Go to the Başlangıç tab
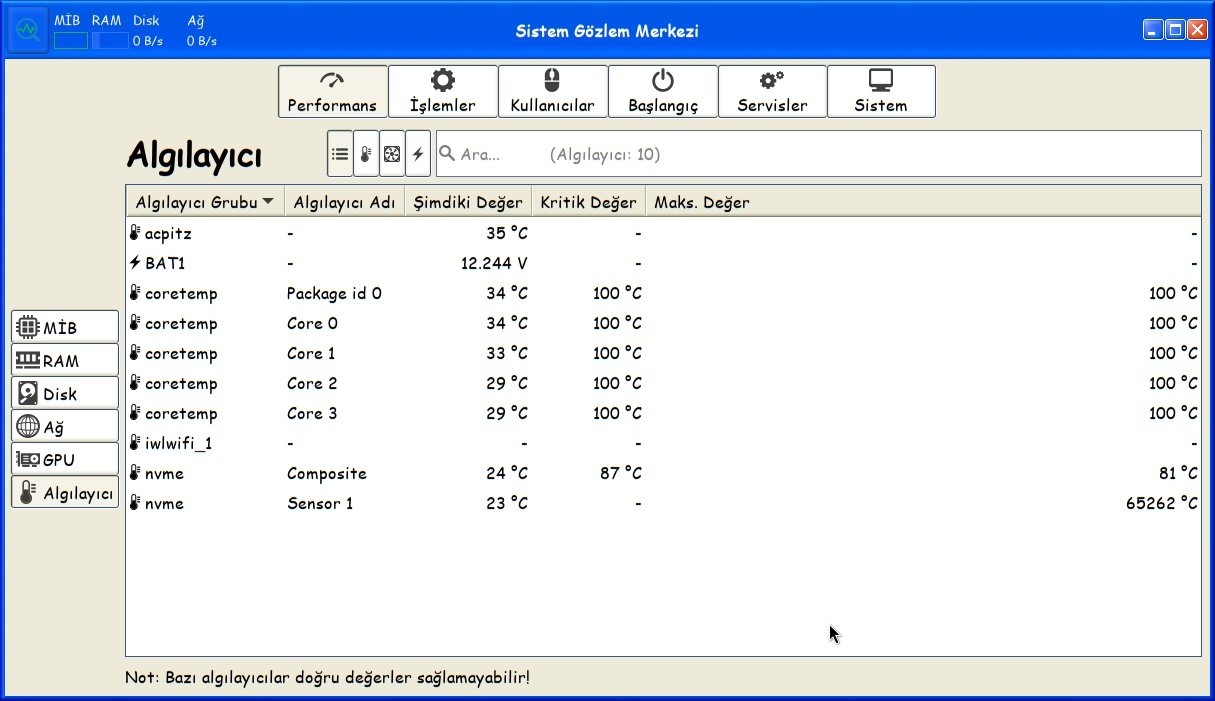This screenshot has height=701, width=1215. pyautogui.click(x=663, y=92)
